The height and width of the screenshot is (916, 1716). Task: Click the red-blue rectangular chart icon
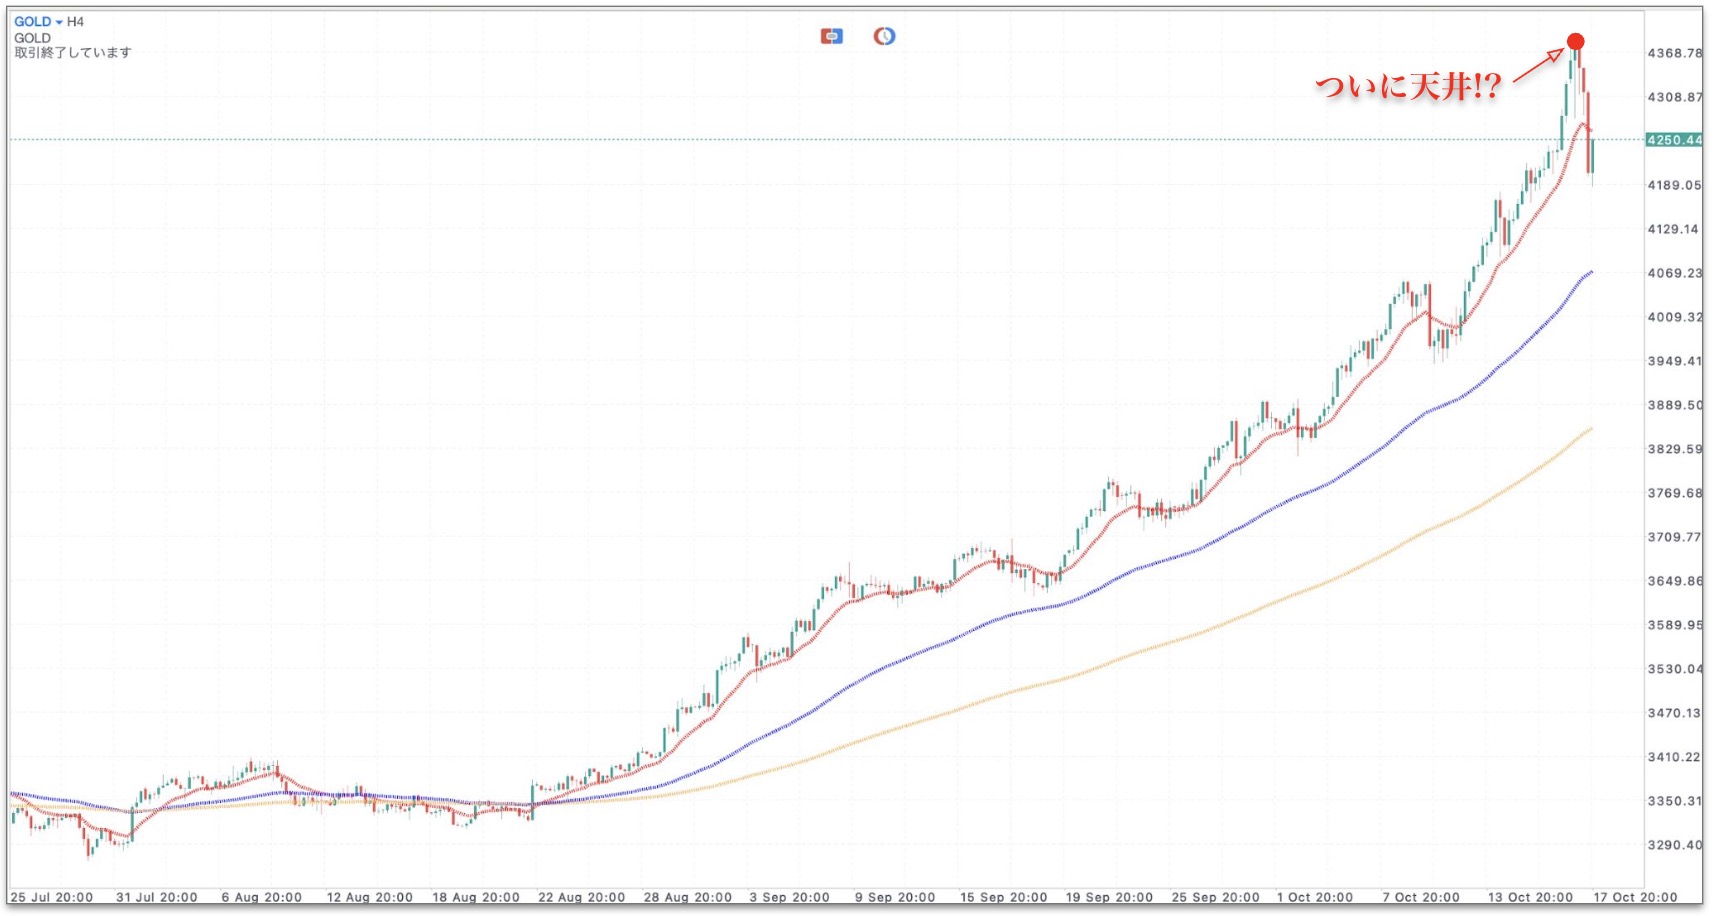coord(831,36)
